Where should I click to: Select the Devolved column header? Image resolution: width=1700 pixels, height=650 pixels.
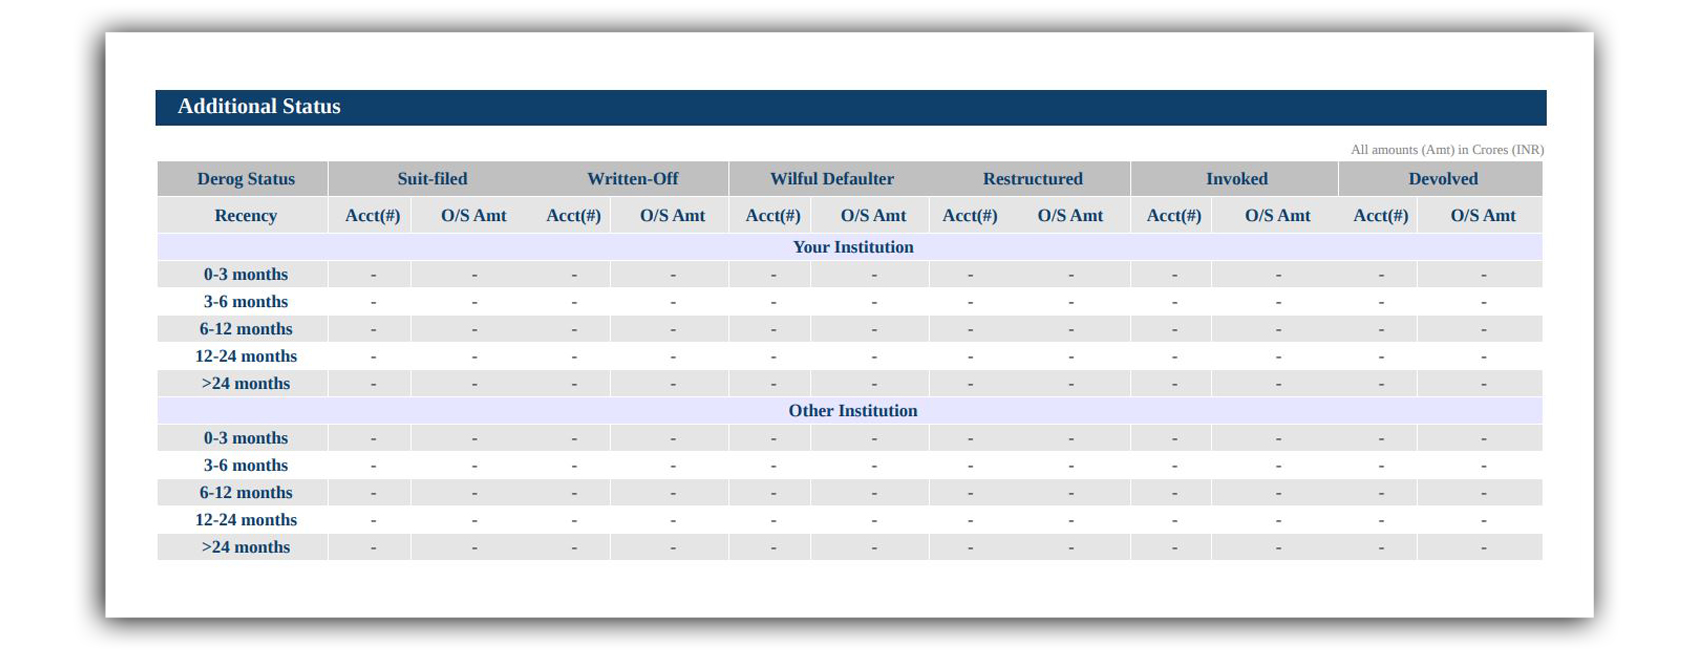click(x=1442, y=179)
